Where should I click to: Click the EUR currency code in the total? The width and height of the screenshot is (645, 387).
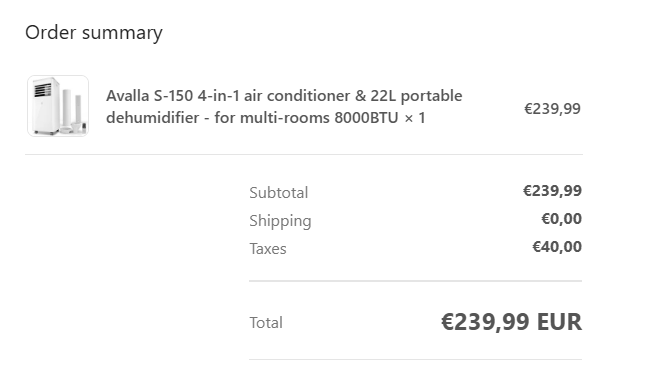click(x=559, y=322)
